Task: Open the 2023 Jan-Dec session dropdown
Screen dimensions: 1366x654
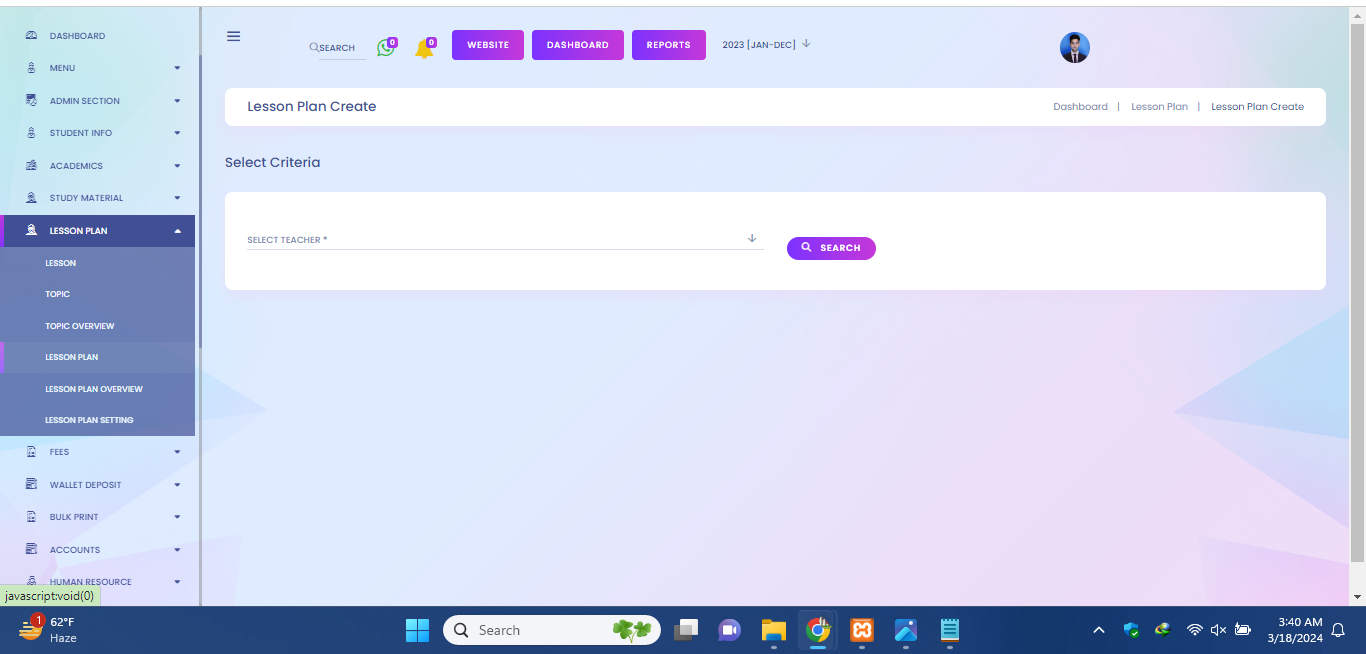Action: (x=766, y=44)
